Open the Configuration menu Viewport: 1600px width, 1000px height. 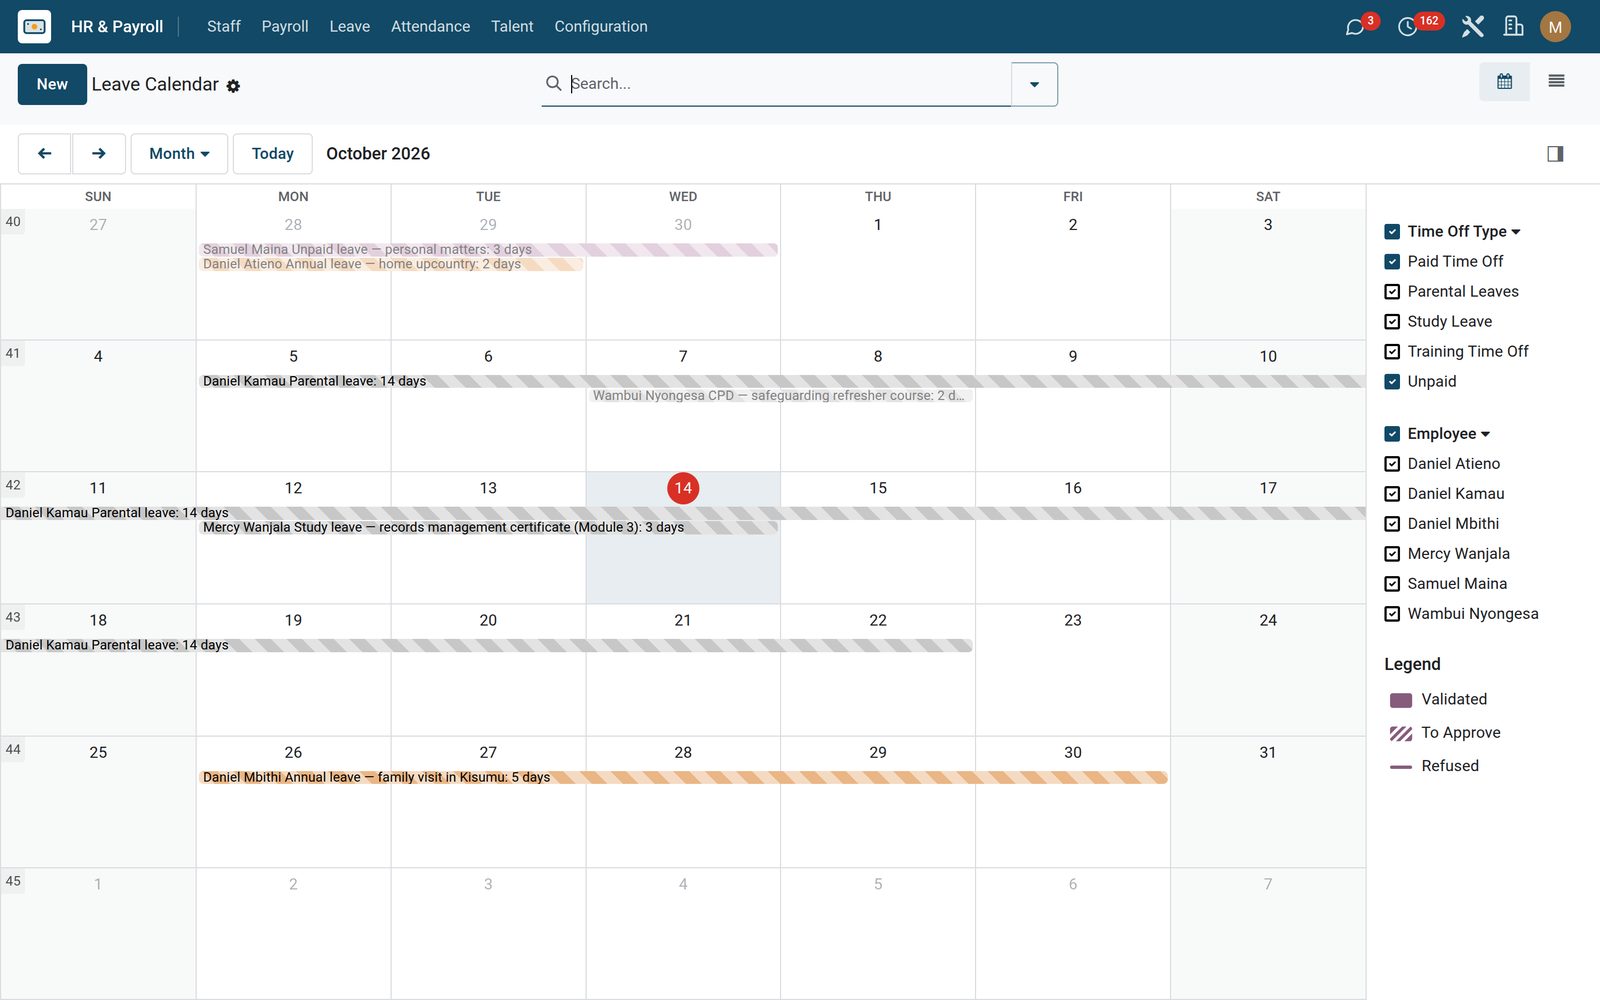601,26
